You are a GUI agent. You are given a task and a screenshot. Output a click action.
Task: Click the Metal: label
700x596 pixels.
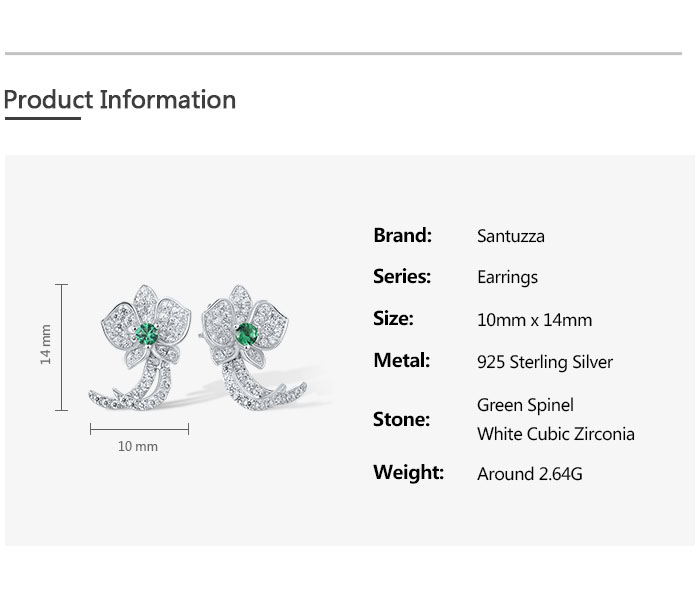point(401,361)
